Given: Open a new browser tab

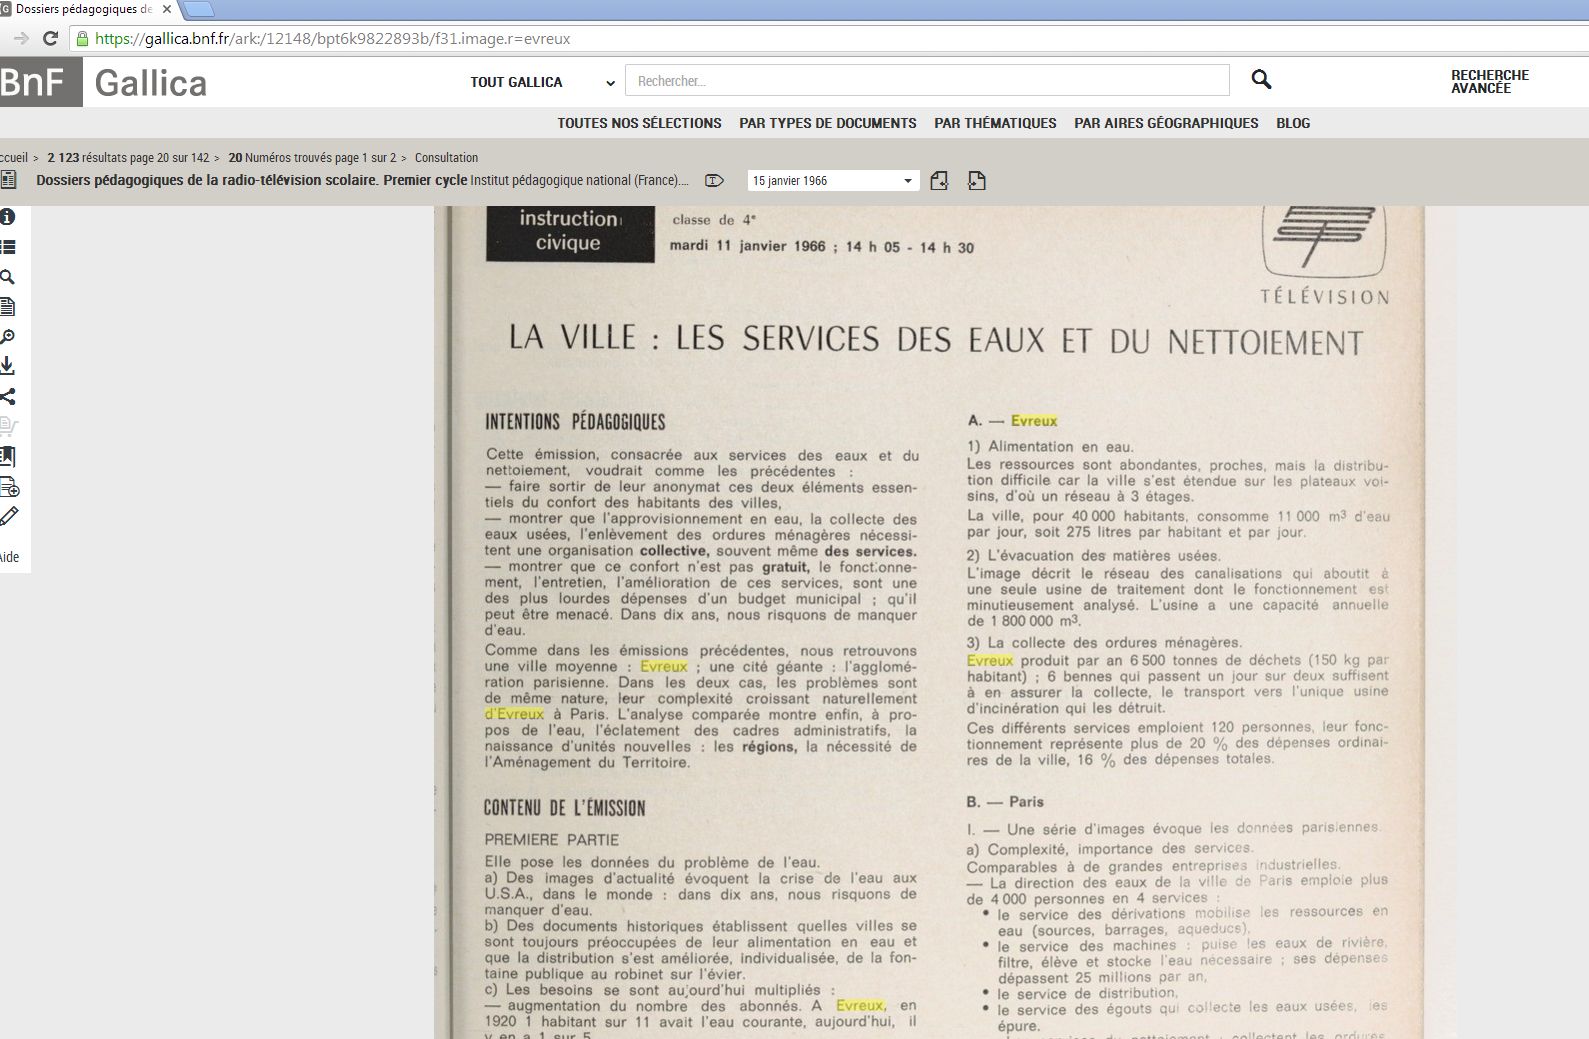Looking at the screenshot, I should point(198,10).
